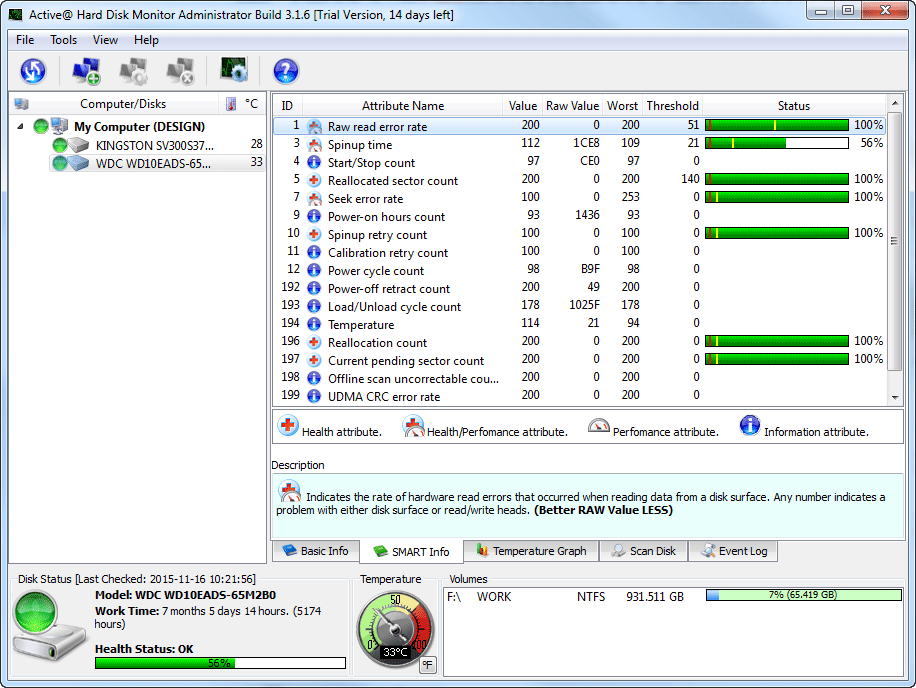The height and width of the screenshot is (688, 916).
Task: Click the attribute list scroll down arrow
Action: (x=894, y=397)
